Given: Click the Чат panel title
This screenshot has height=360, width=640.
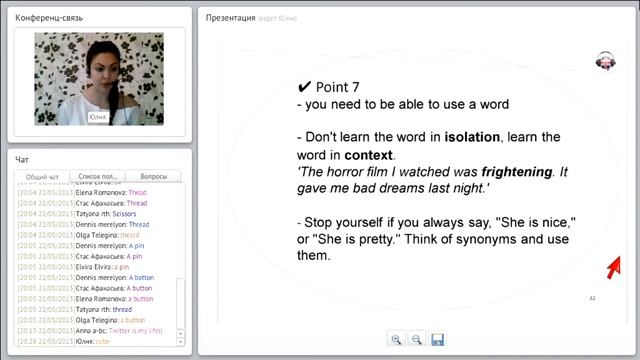Looking at the screenshot, I should 22,160.
